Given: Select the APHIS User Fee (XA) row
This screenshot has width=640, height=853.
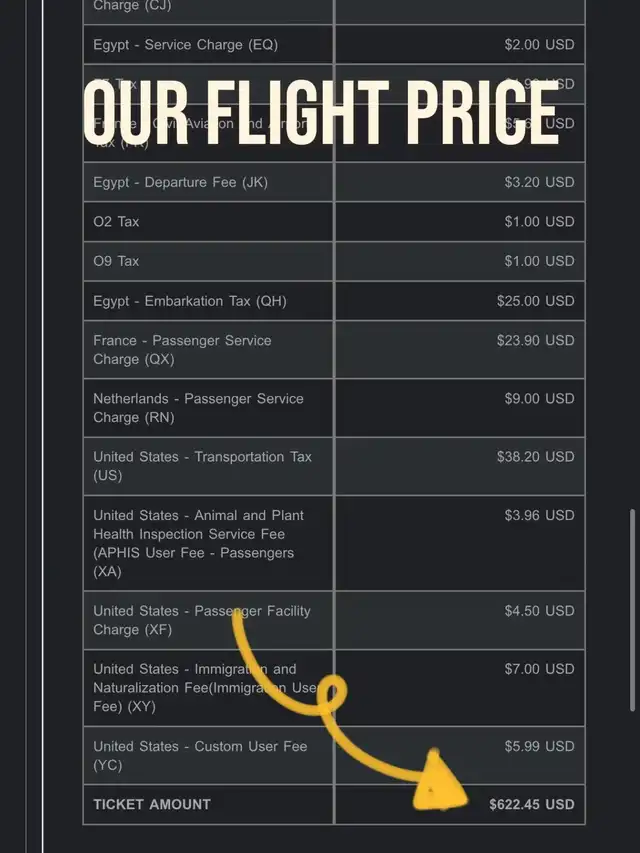Looking at the screenshot, I should [334, 543].
